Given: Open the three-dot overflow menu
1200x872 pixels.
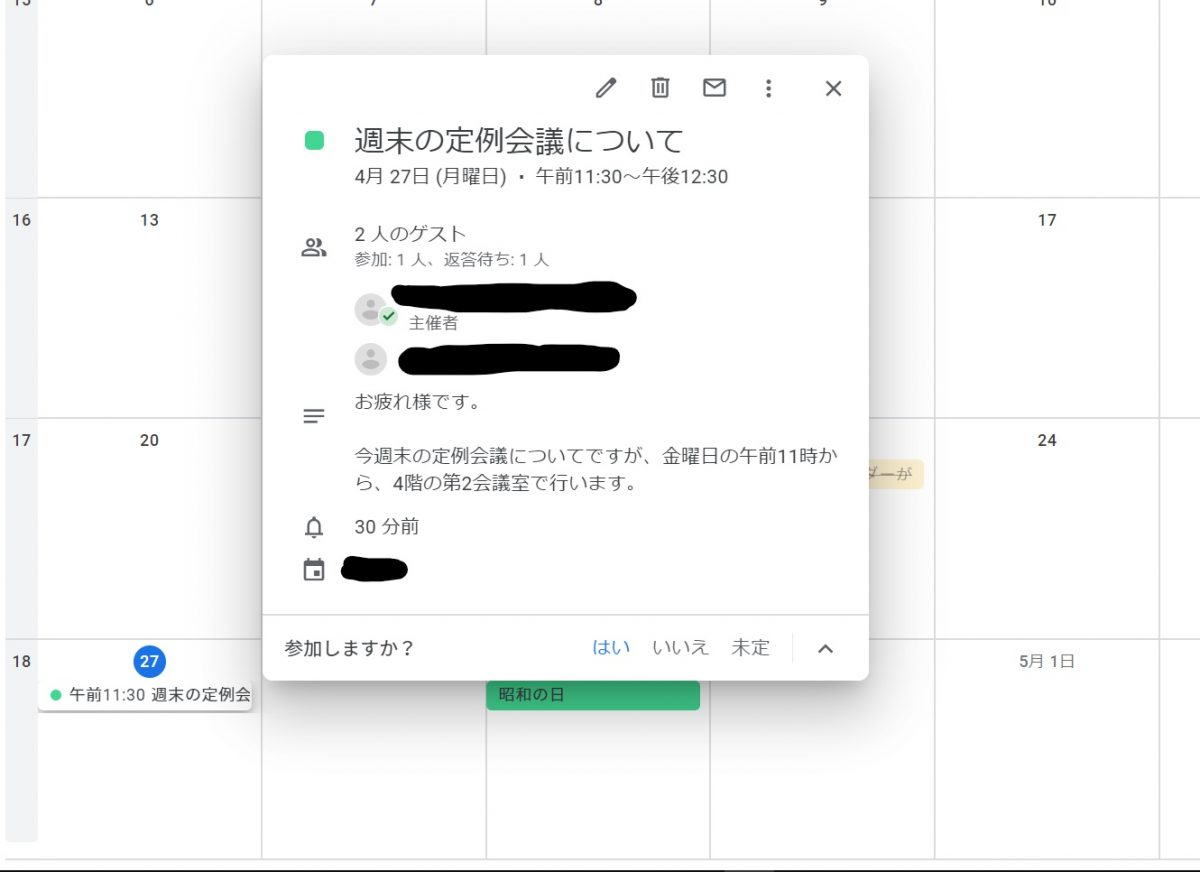Looking at the screenshot, I should (768, 88).
